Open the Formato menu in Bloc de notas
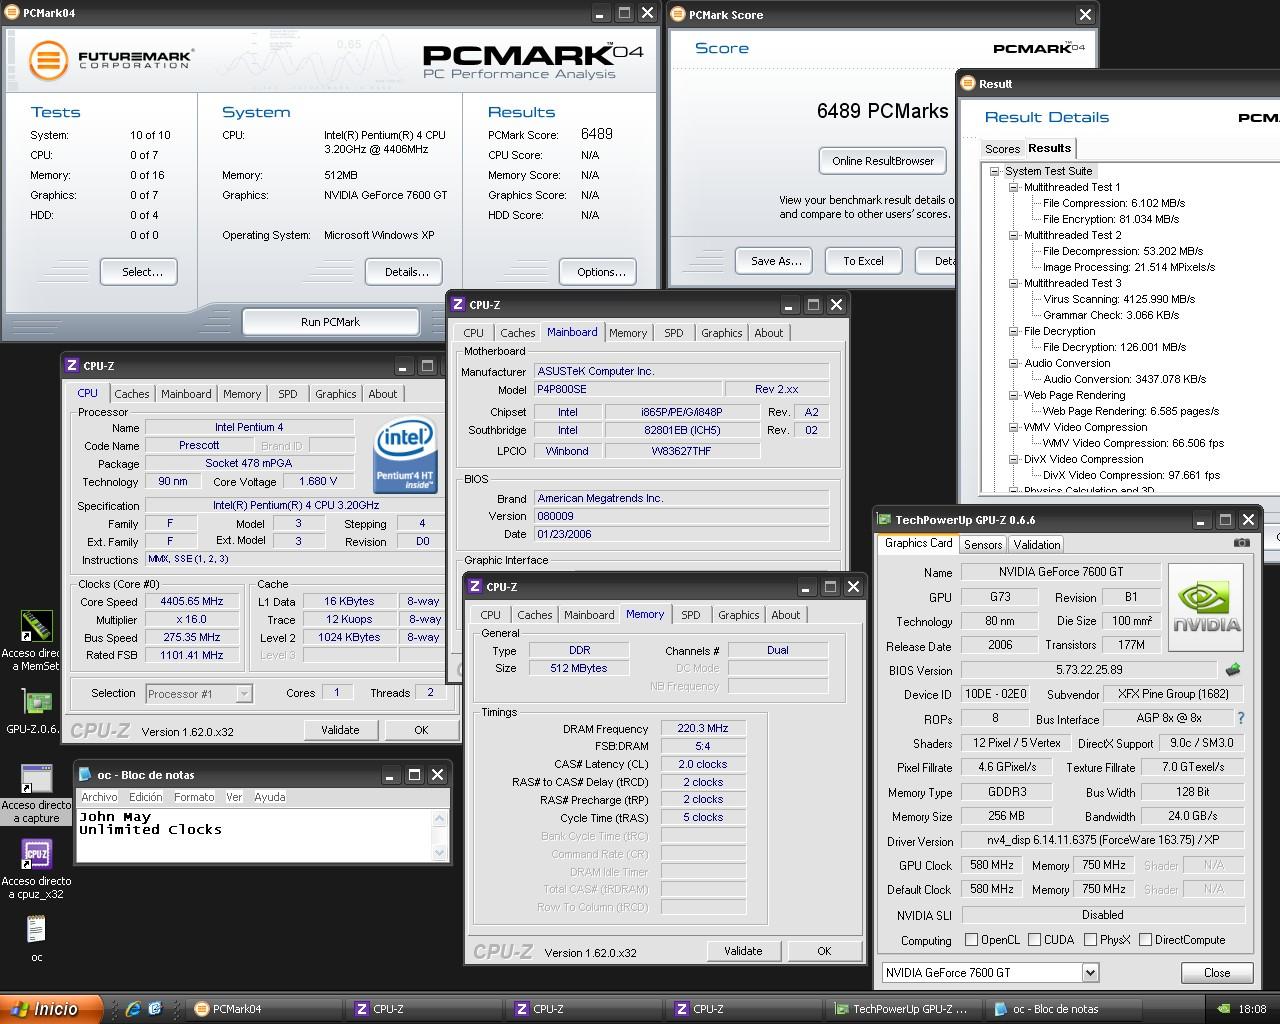This screenshot has width=1280, height=1024. 194,797
